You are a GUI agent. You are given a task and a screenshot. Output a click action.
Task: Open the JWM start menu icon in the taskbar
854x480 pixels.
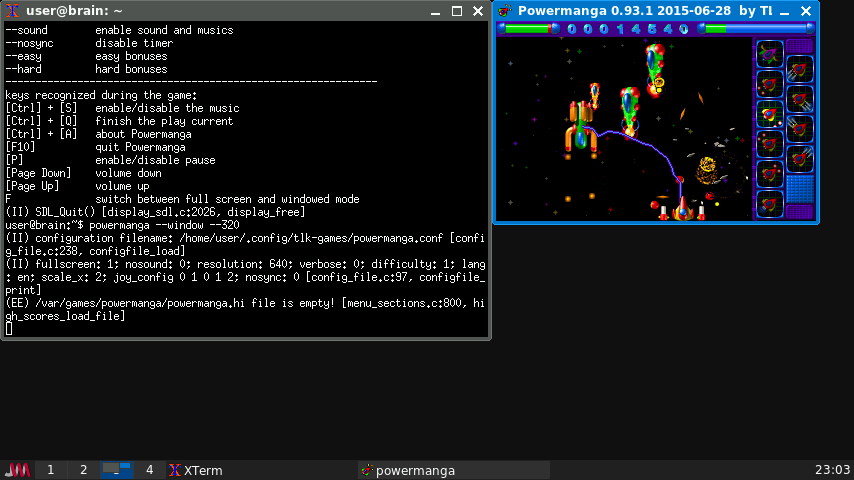tap(19, 470)
